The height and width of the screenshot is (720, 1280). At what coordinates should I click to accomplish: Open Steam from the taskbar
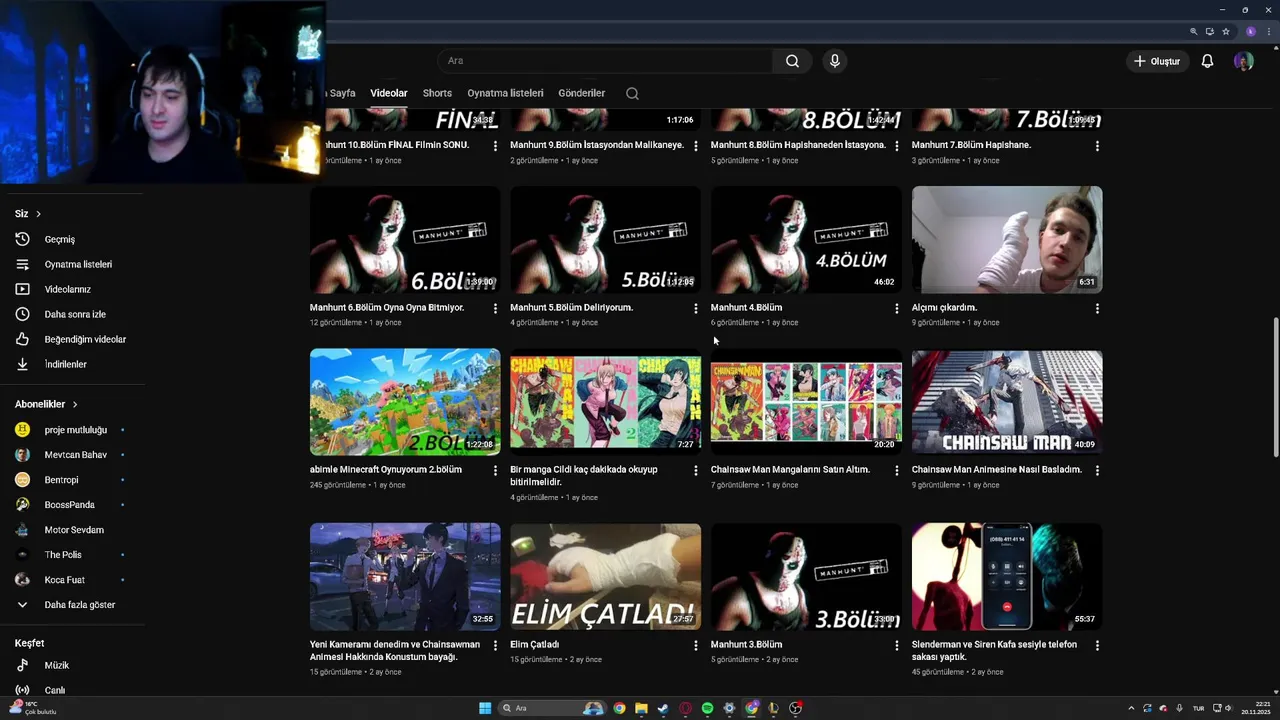[662, 708]
